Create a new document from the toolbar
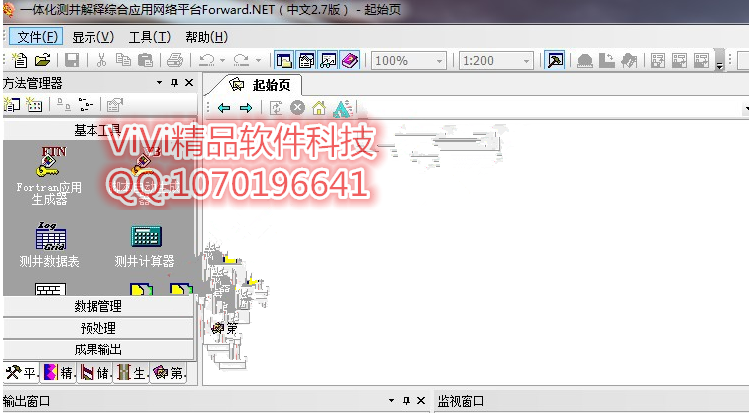750x413 pixels. coord(20,60)
